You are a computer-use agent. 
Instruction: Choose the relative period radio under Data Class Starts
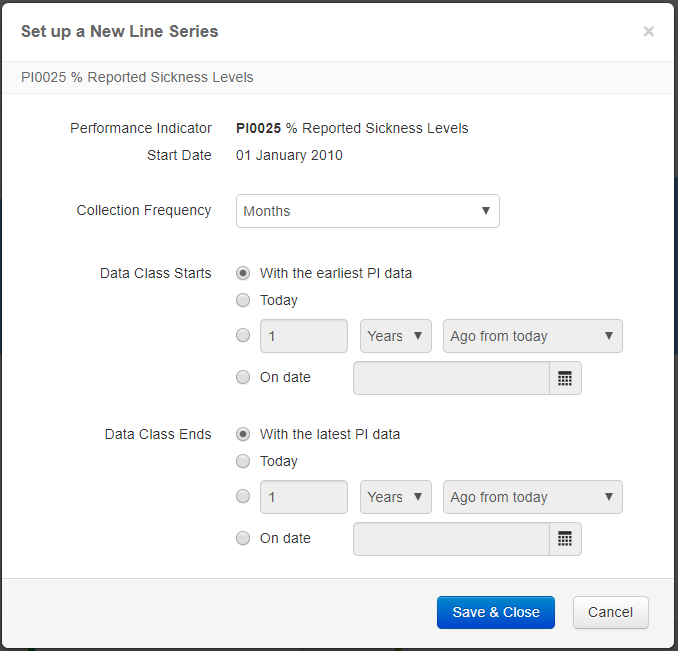click(x=243, y=335)
